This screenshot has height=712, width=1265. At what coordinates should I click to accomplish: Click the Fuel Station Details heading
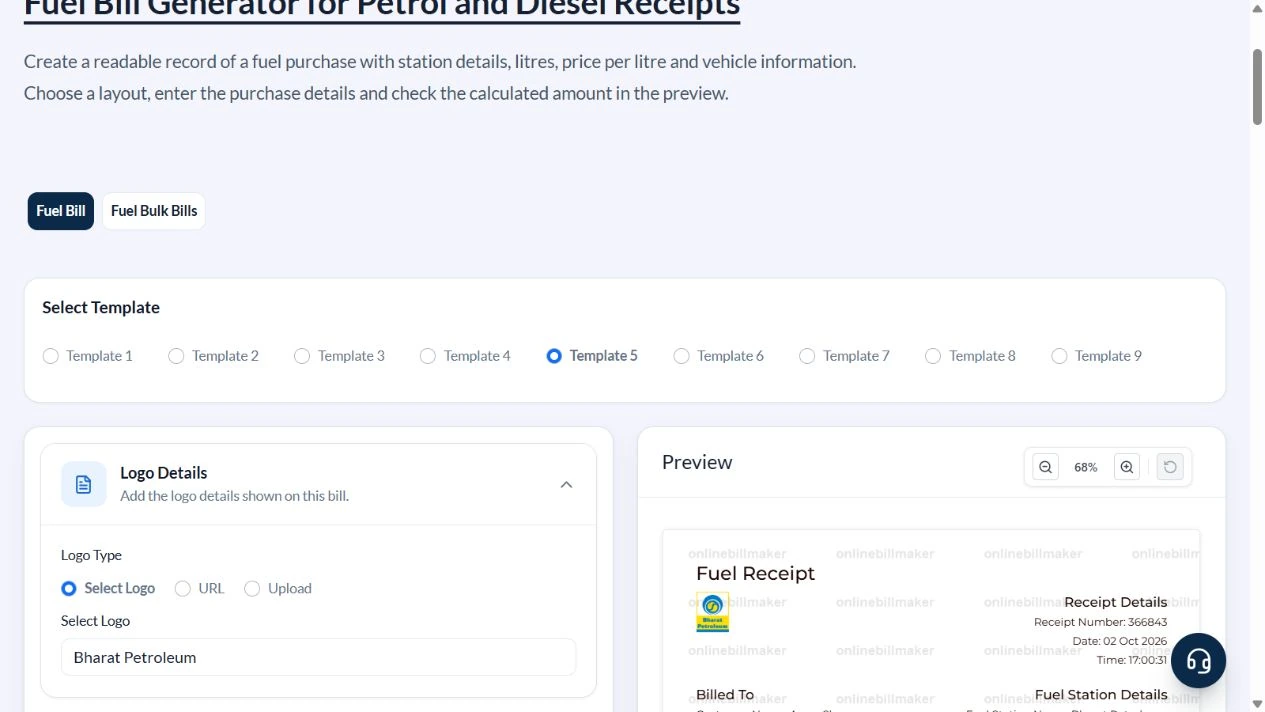pyautogui.click(x=1101, y=694)
